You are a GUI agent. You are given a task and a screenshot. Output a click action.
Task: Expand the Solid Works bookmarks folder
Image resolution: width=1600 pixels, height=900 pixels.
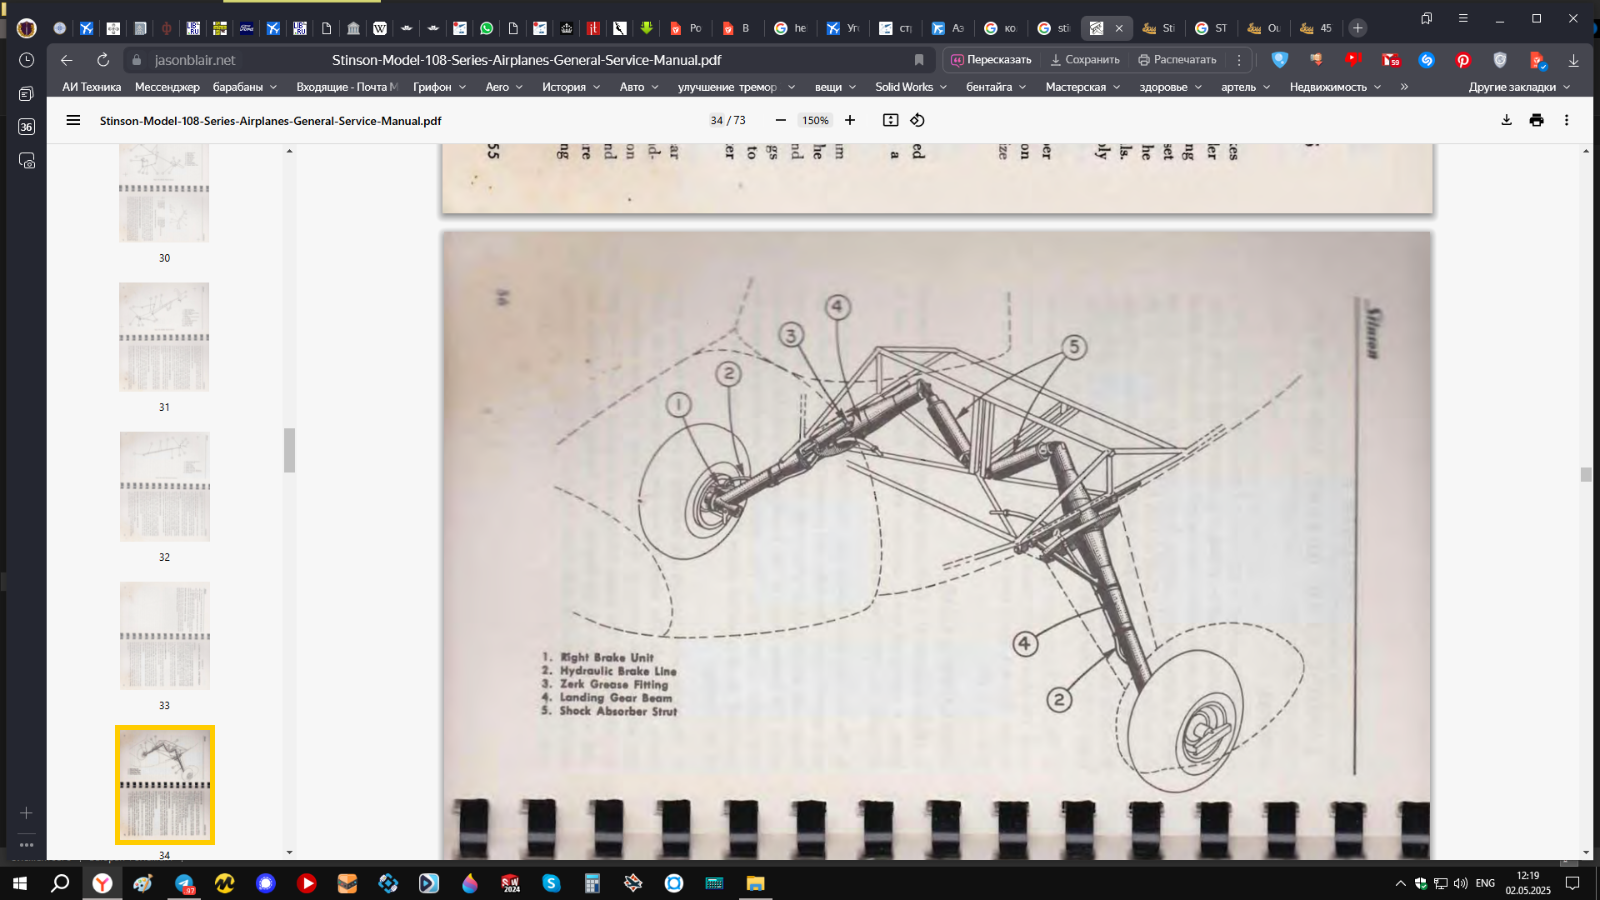tap(910, 87)
